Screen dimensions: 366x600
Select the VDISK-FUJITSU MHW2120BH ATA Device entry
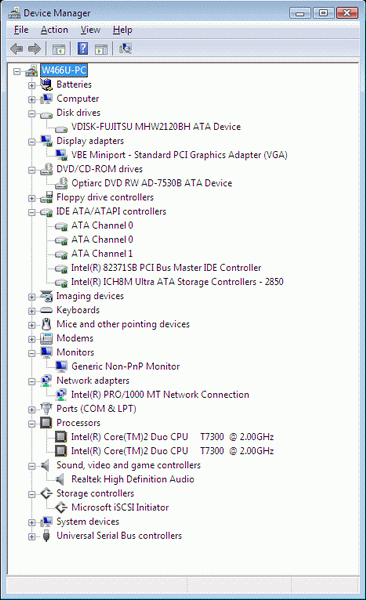156,127
